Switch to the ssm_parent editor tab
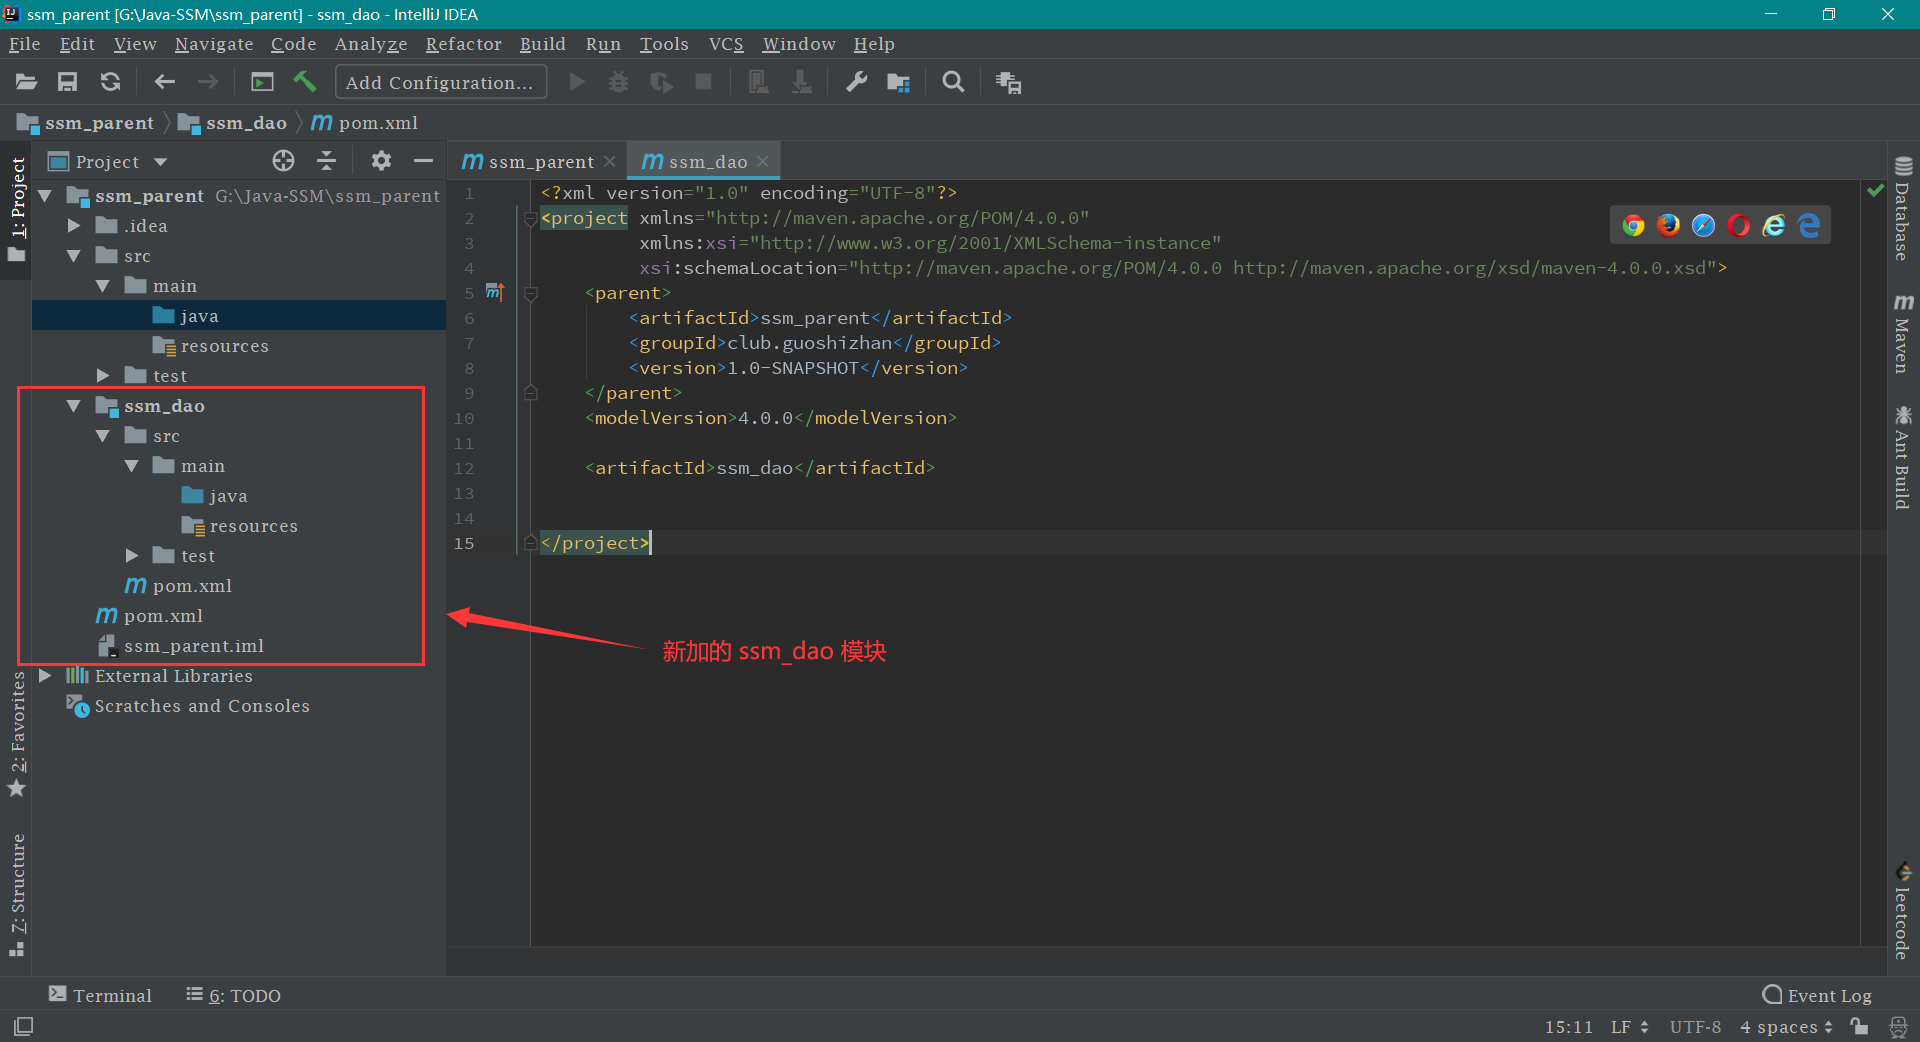 [x=540, y=162]
